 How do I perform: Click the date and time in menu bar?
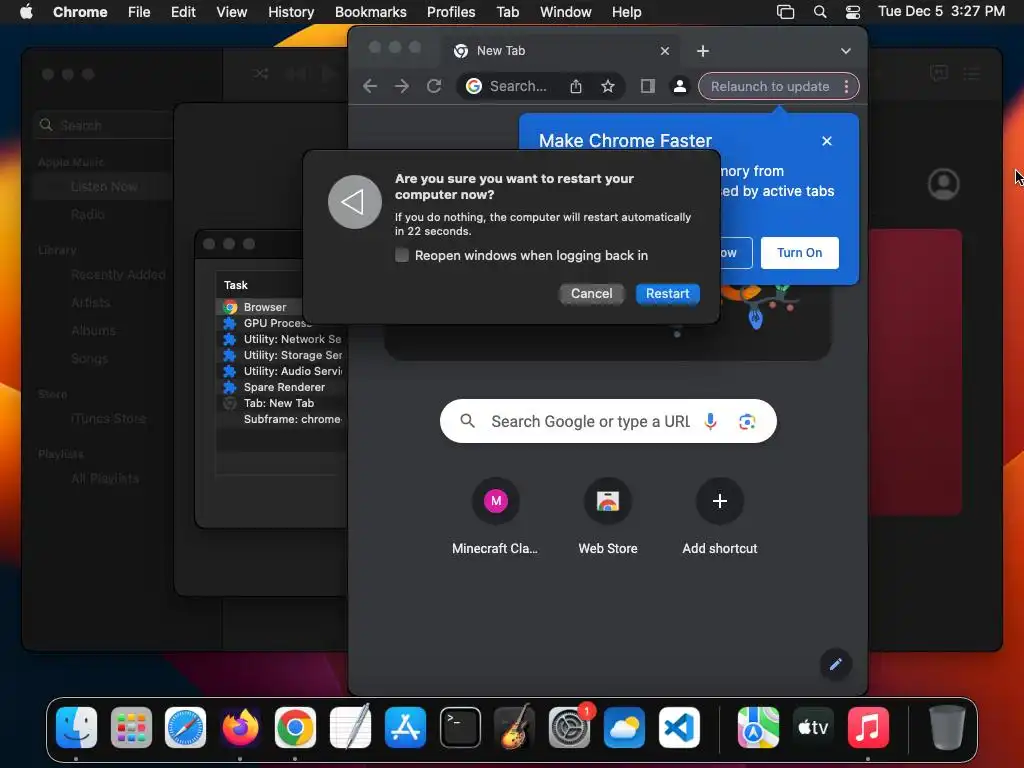pos(941,12)
